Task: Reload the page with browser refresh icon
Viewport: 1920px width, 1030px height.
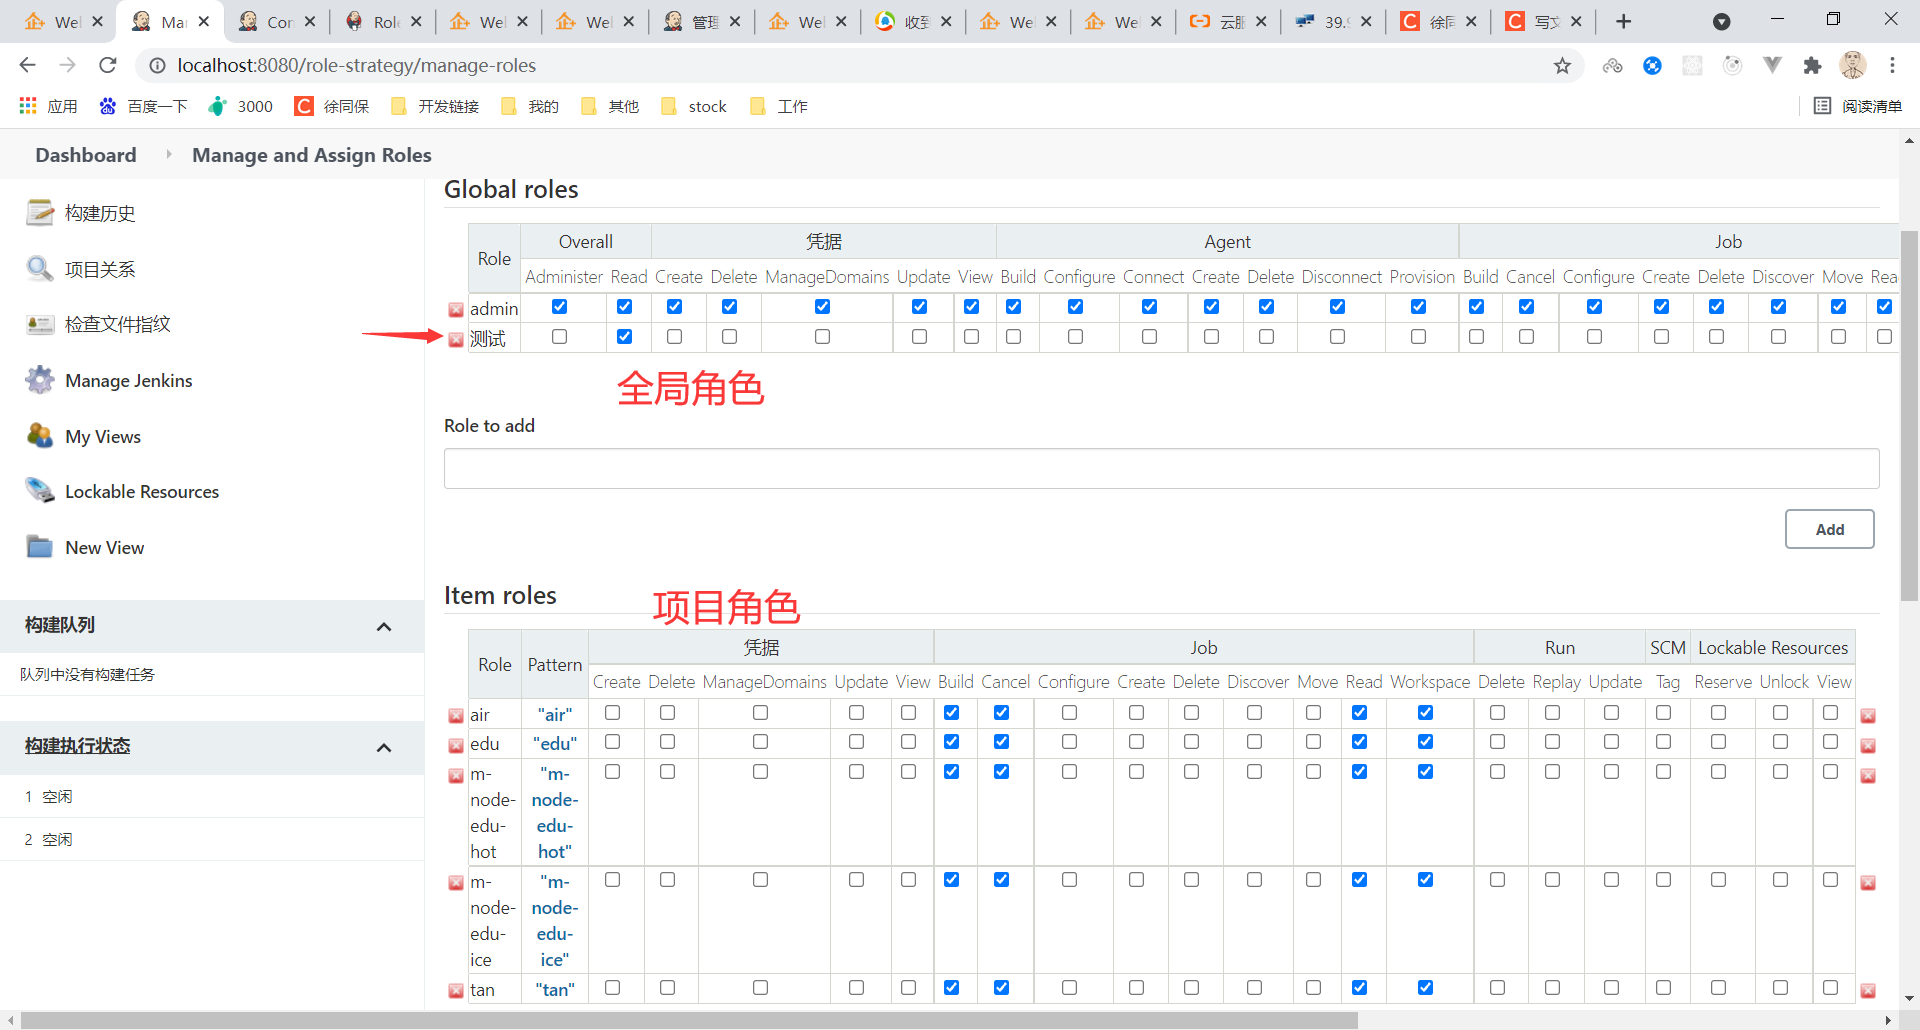Action: coord(108,65)
